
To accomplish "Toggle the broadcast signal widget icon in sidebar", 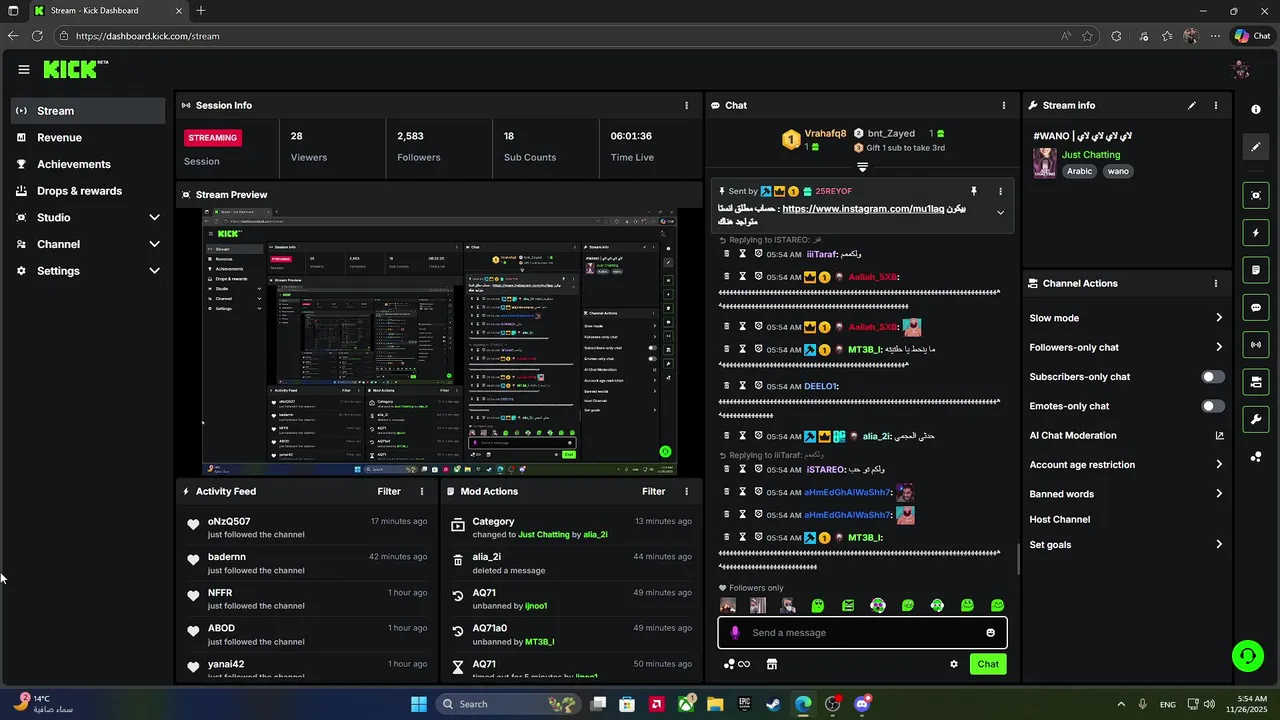I will pos(1256,345).
